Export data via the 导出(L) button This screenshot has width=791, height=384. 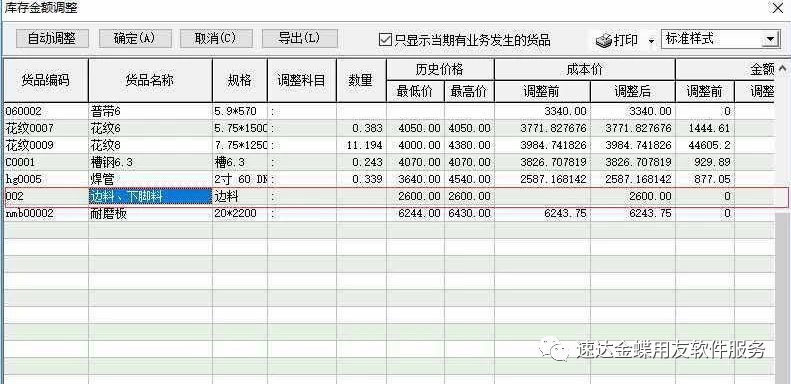[x=300, y=39]
